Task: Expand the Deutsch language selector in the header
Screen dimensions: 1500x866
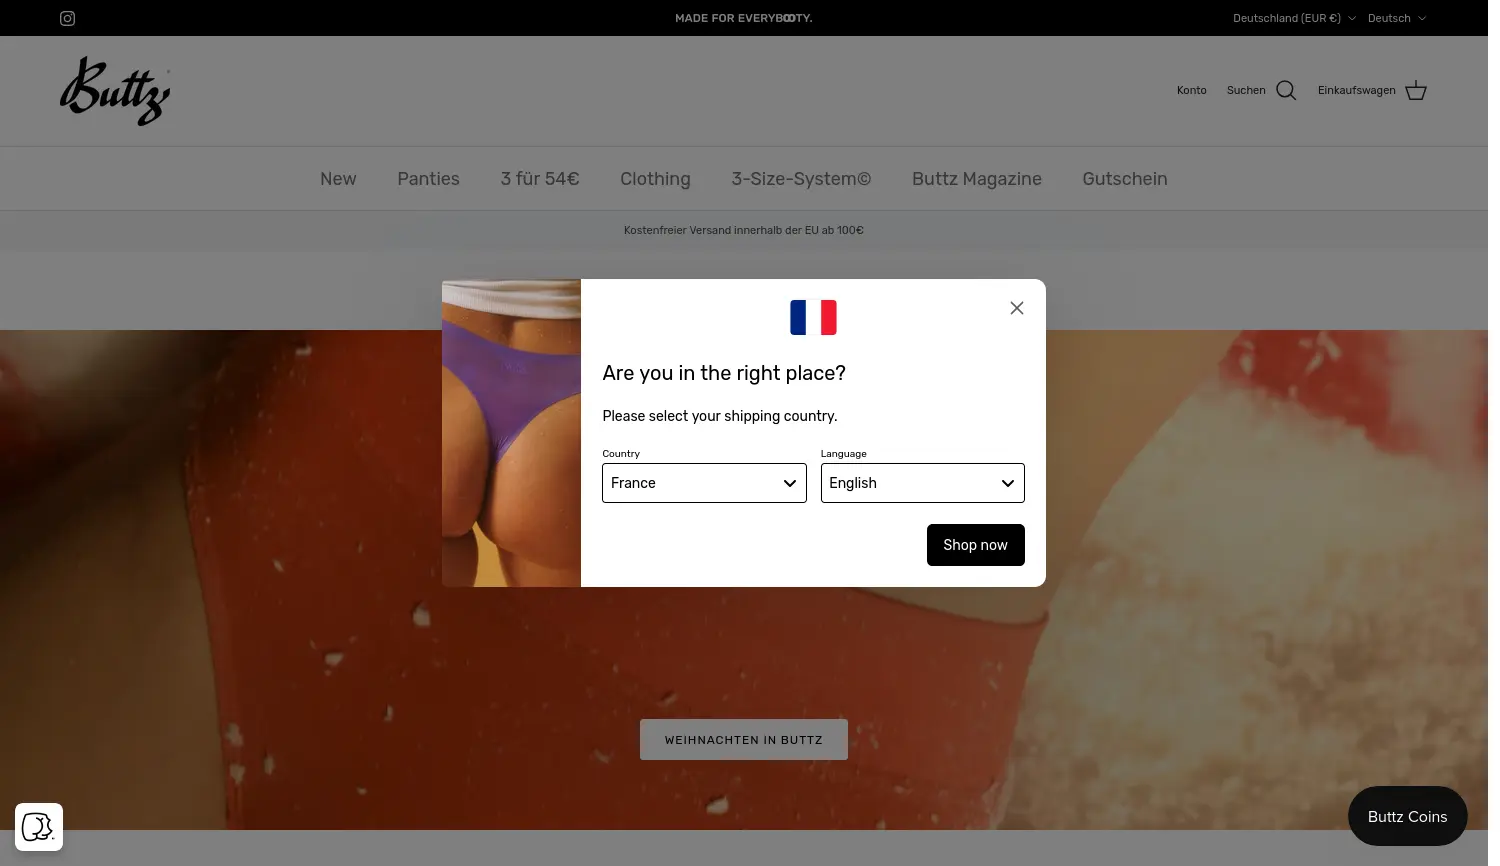Action: (x=1397, y=18)
